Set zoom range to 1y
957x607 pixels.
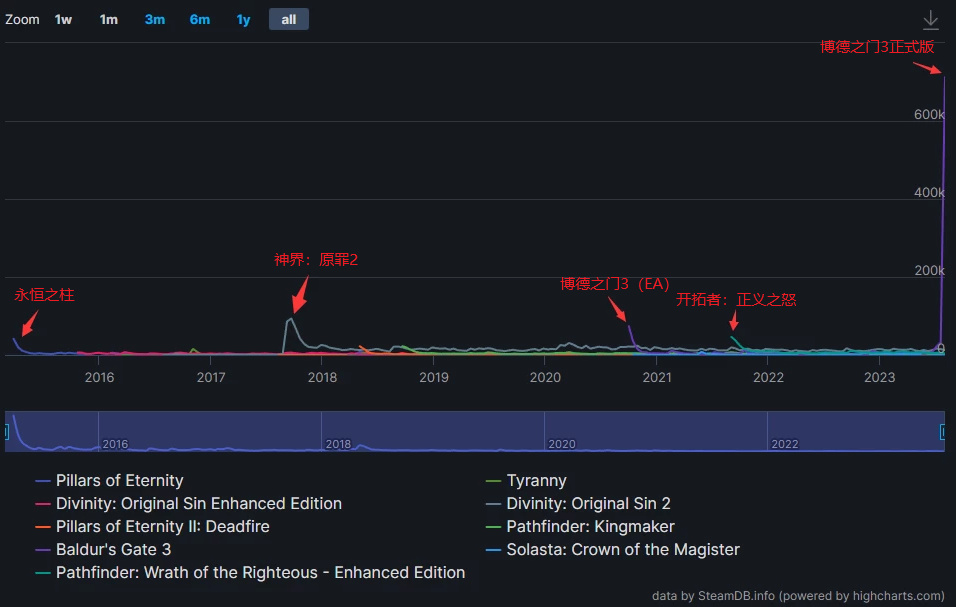[x=243, y=20]
